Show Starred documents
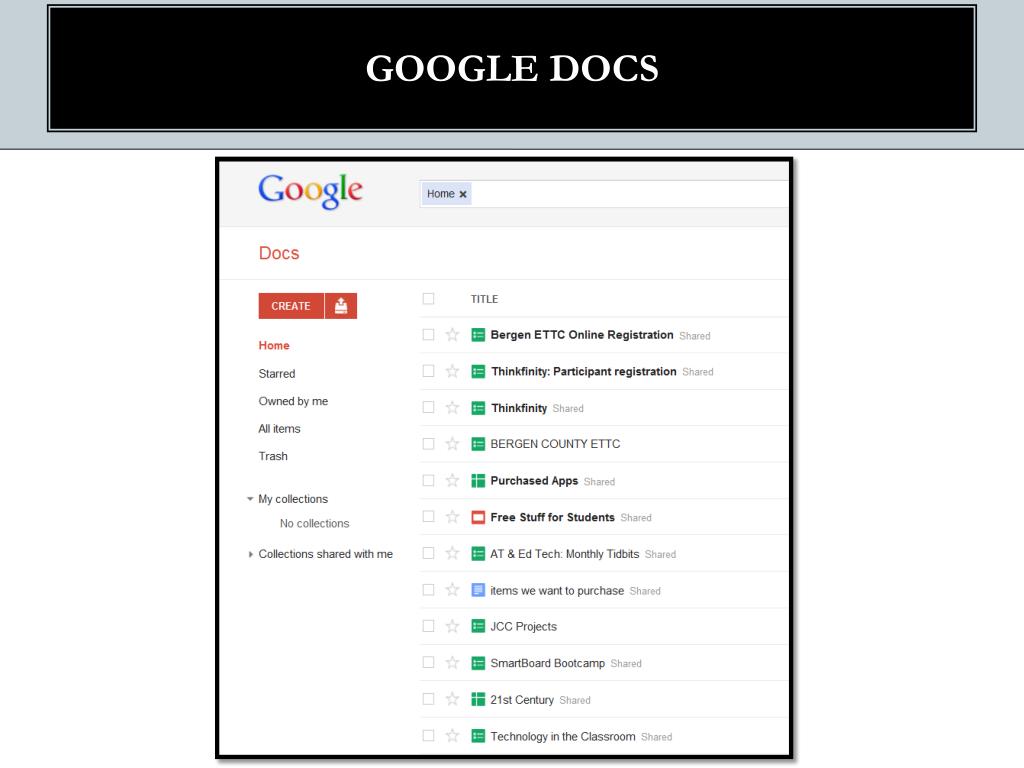1024x768 pixels. pyautogui.click(x=277, y=374)
